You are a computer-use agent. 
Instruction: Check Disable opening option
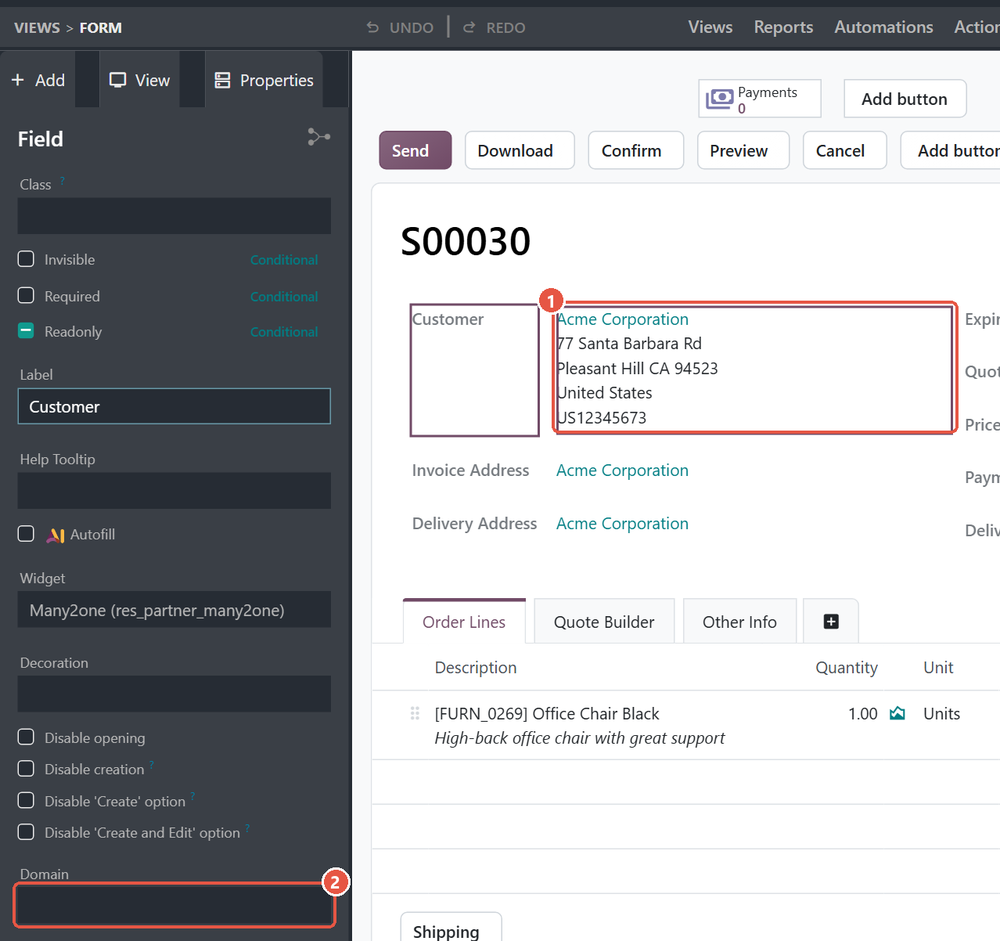click(26, 737)
